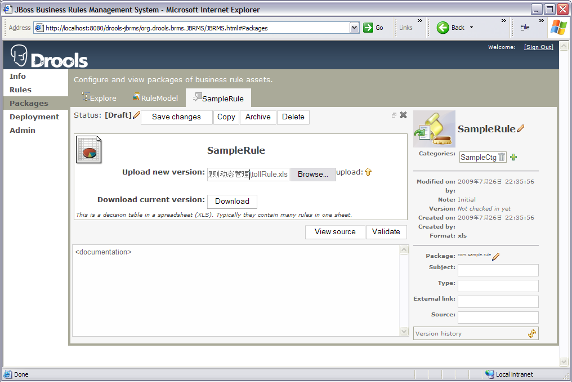Download the current version
The width and height of the screenshot is (572, 382).
click(x=232, y=201)
